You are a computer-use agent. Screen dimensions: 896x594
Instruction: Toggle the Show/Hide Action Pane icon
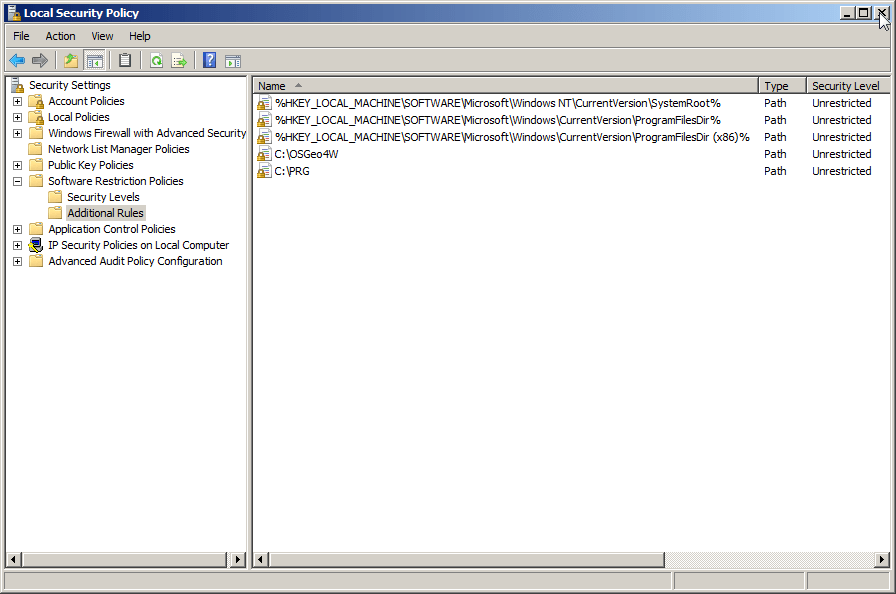pyautogui.click(x=233, y=61)
